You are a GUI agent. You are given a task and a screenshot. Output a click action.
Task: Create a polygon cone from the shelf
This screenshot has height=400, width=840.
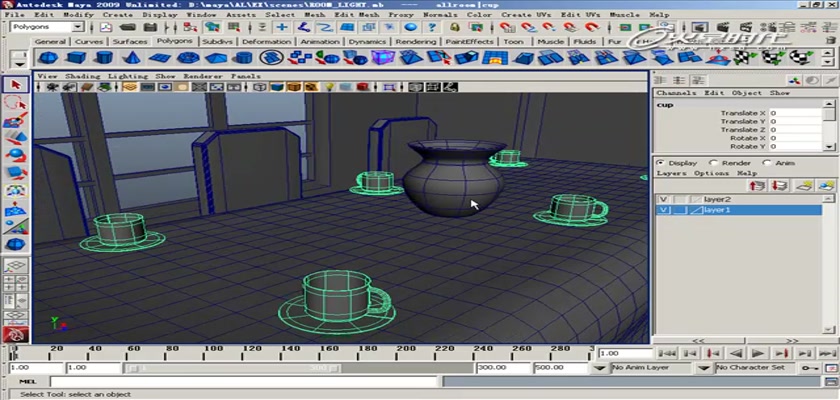tap(132, 57)
